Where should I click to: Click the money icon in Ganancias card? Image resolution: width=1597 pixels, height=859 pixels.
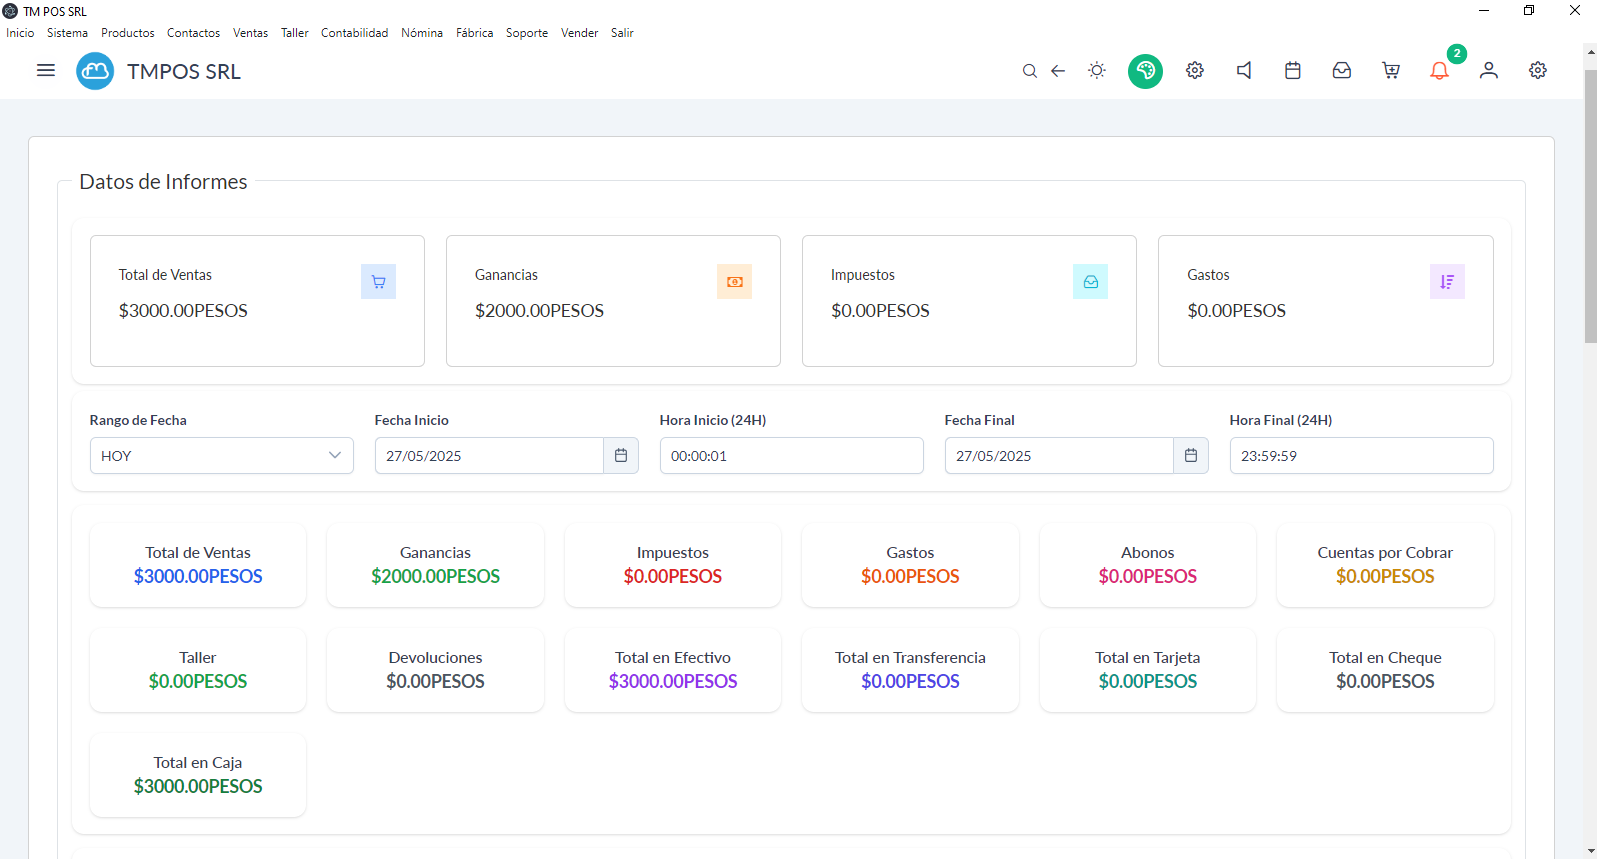(734, 282)
